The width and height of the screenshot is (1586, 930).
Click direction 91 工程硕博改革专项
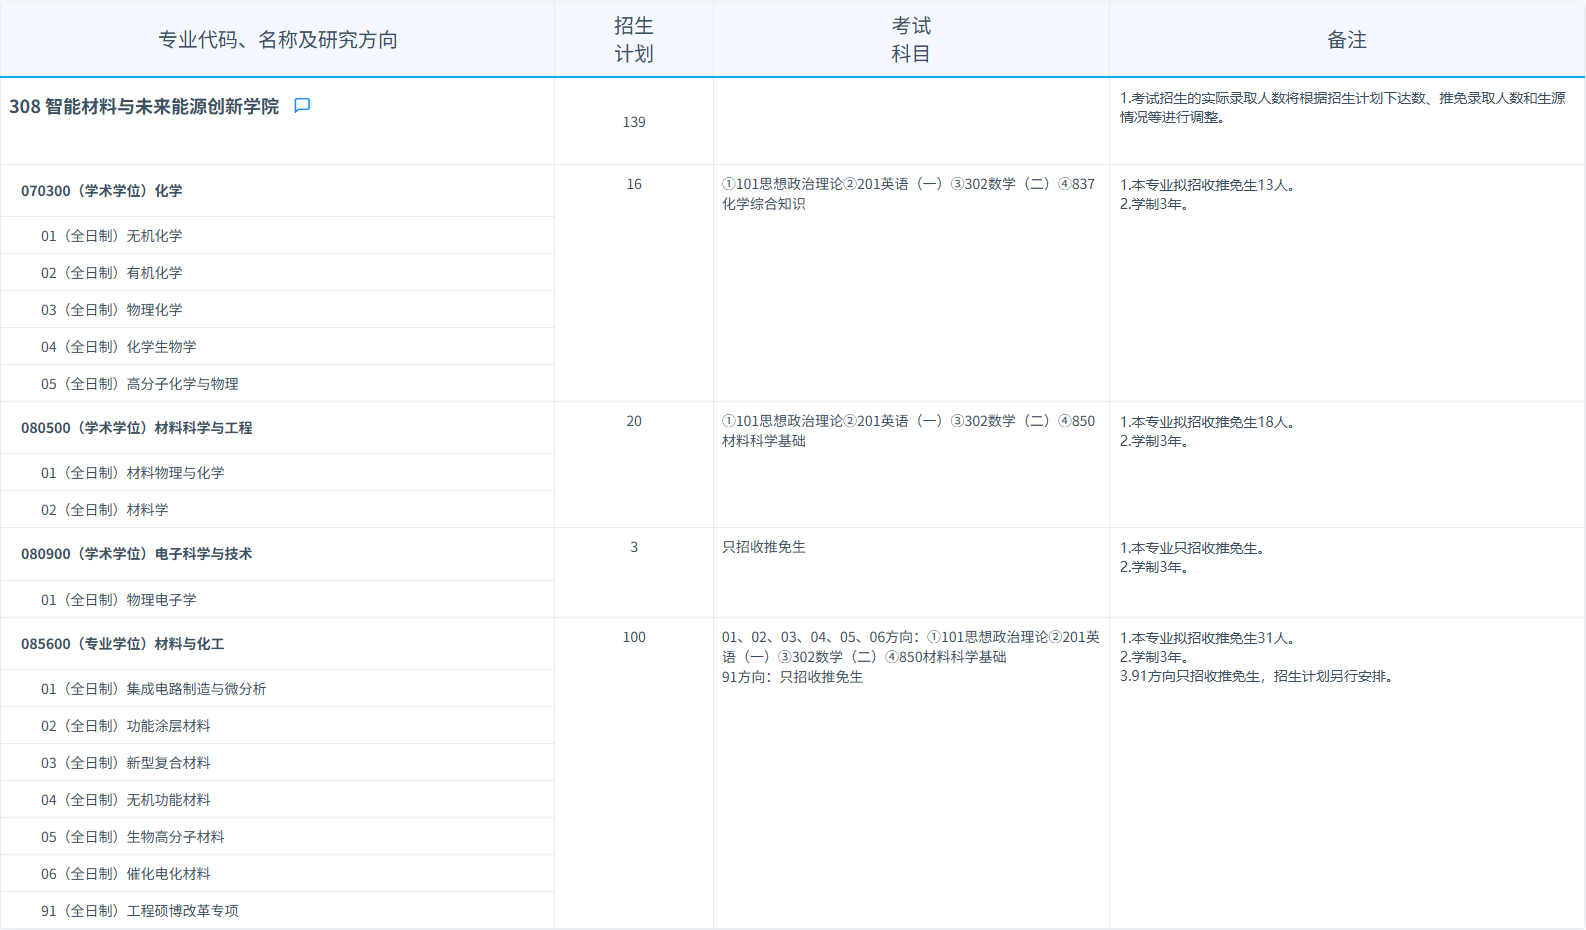(140, 911)
